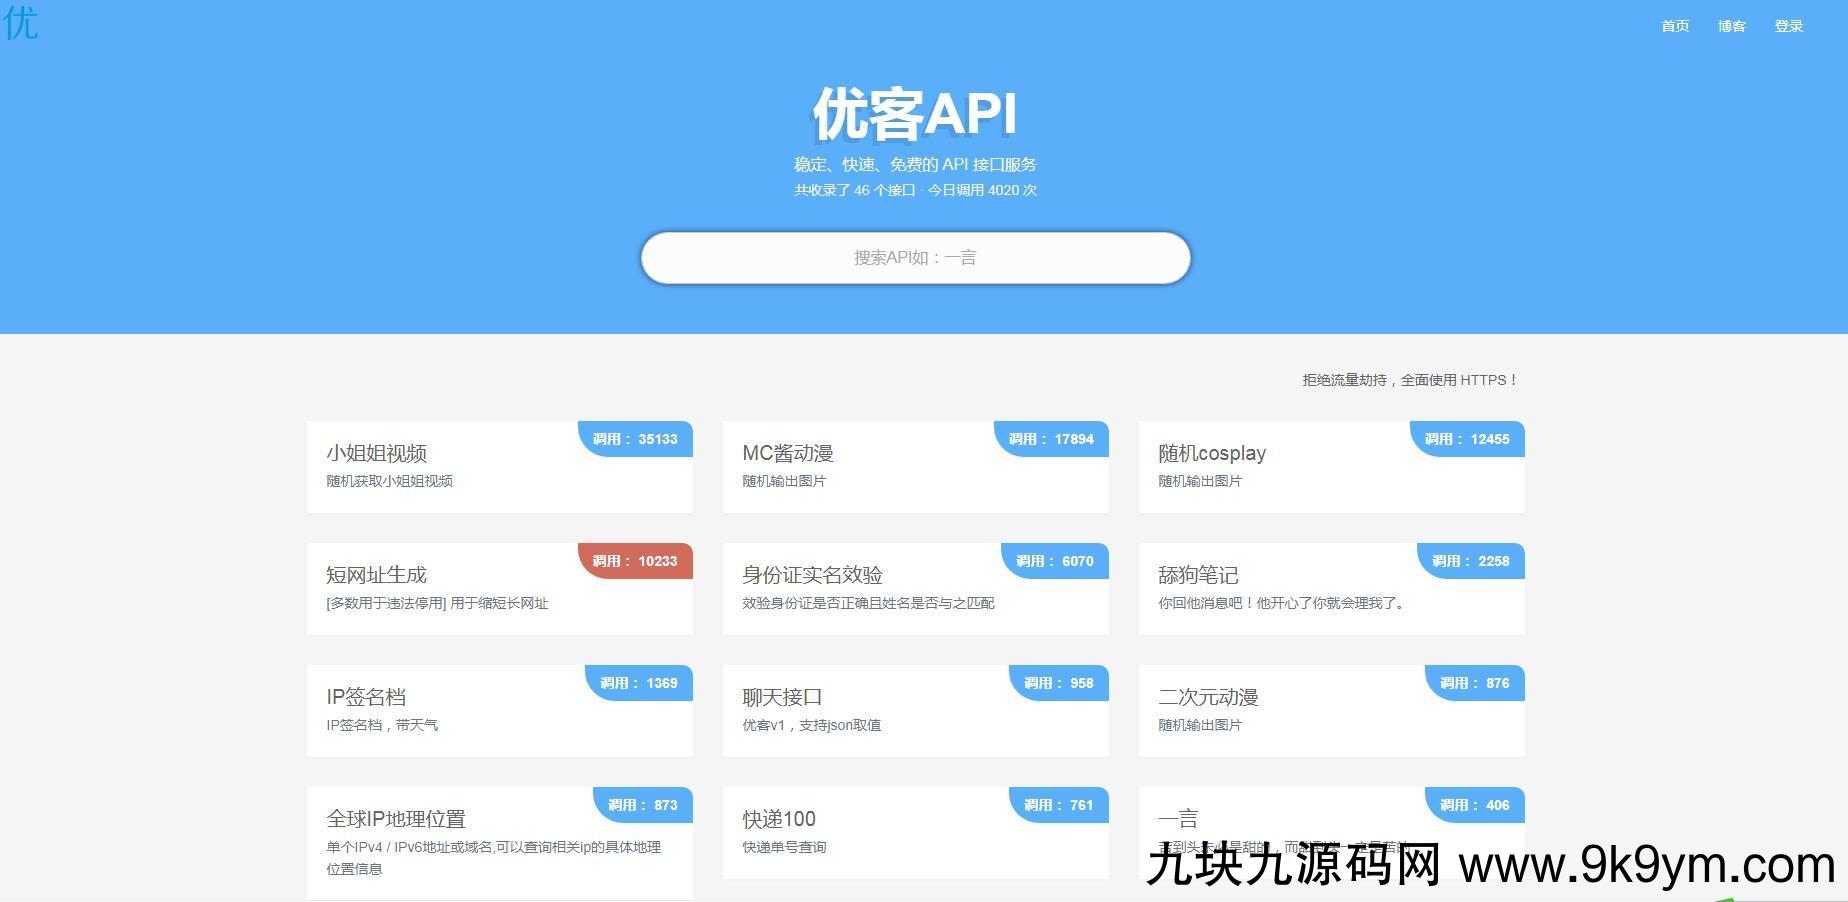Focus the 搜索API search field
This screenshot has width=1848, height=902.
pos(915,258)
